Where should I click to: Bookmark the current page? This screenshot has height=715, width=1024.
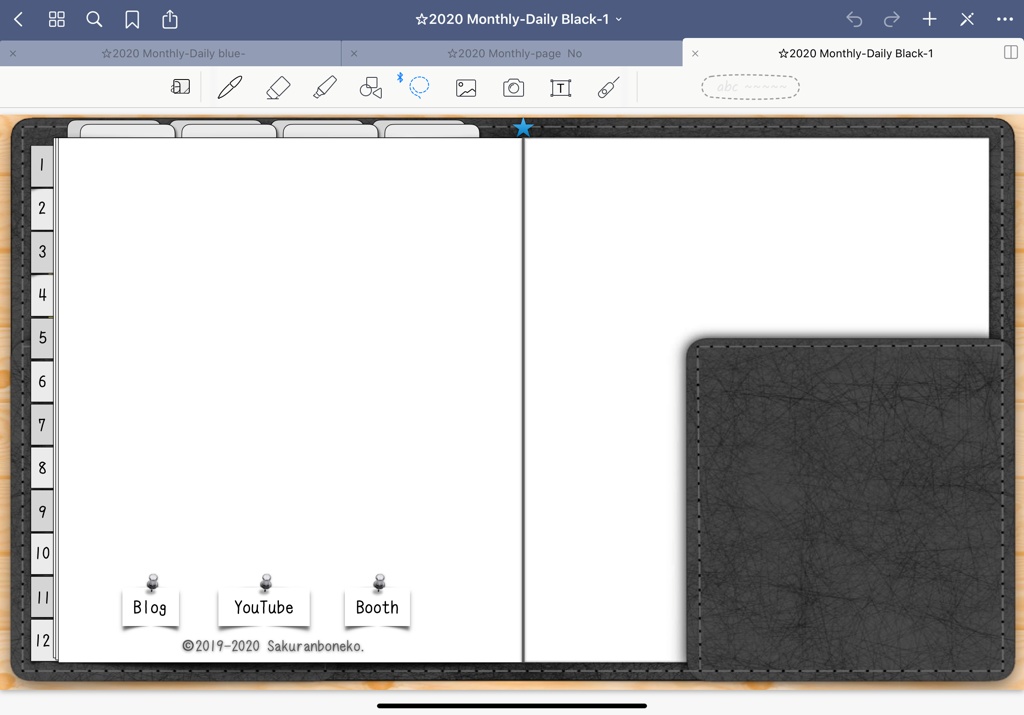point(132,20)
